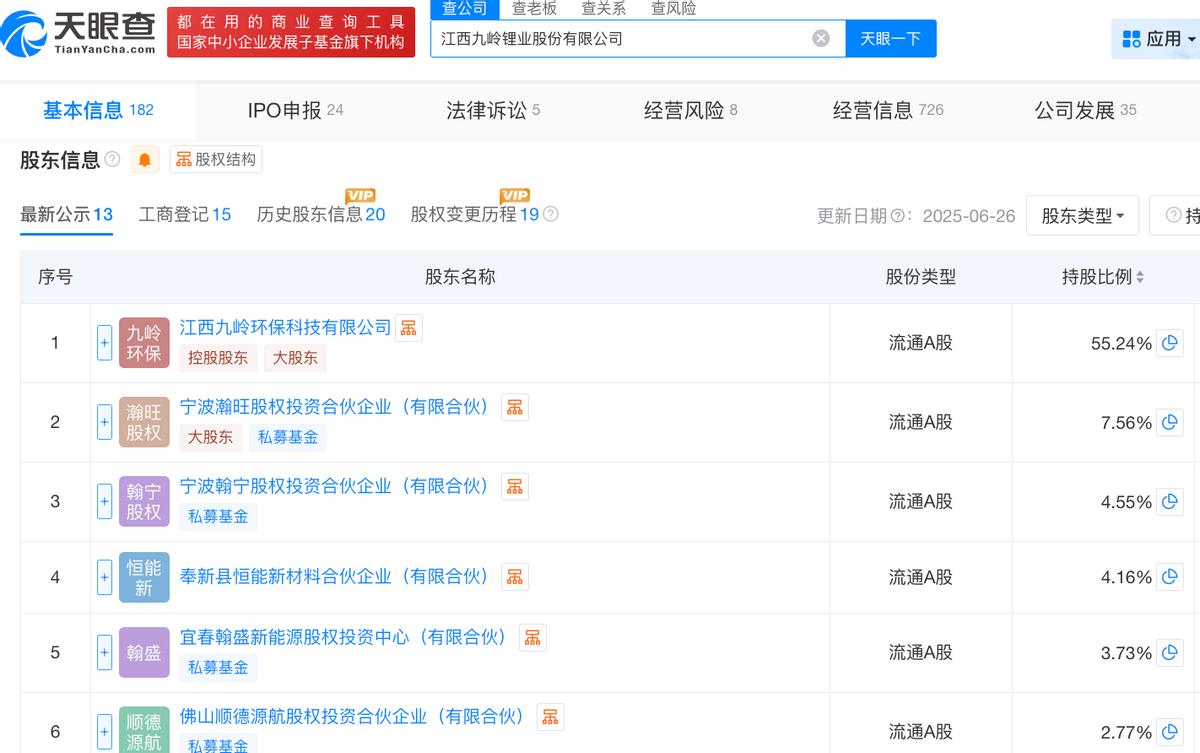This screenshot has width=1200, height=753.
Task: Switch to 查风险 search tab
Action: (674, 8)
